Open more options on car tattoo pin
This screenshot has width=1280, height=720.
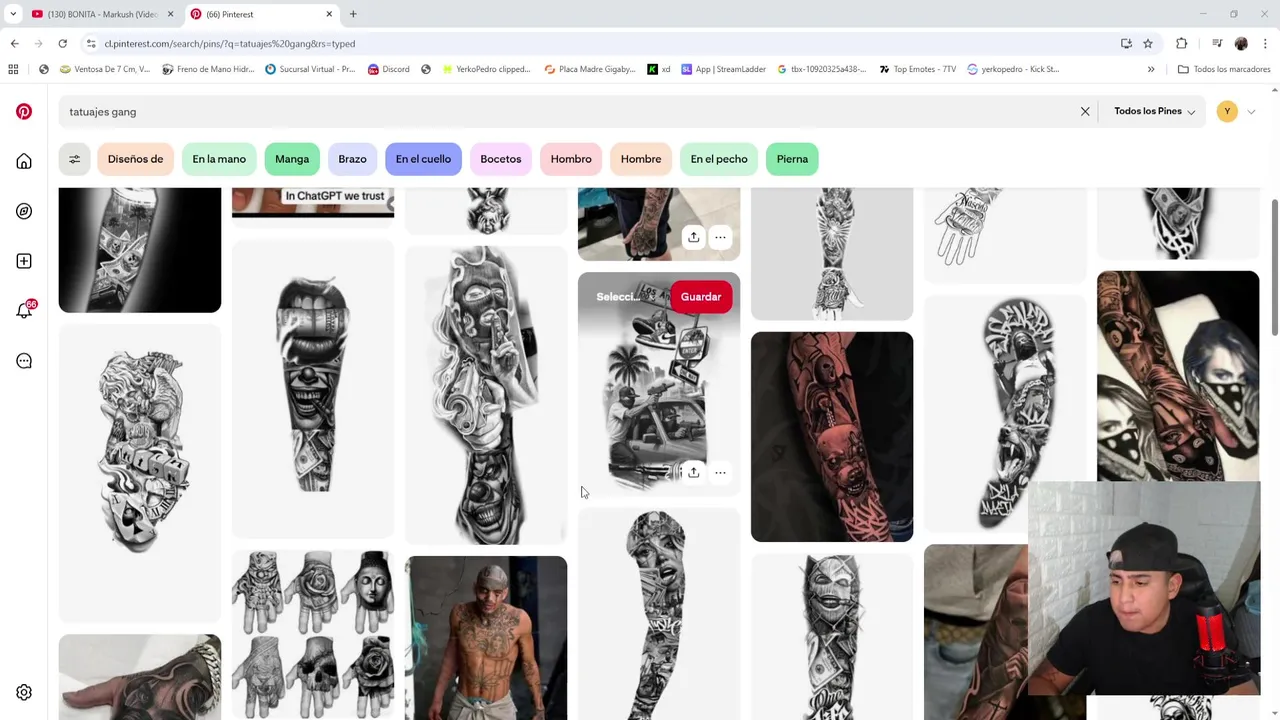[x=720, y=472]
